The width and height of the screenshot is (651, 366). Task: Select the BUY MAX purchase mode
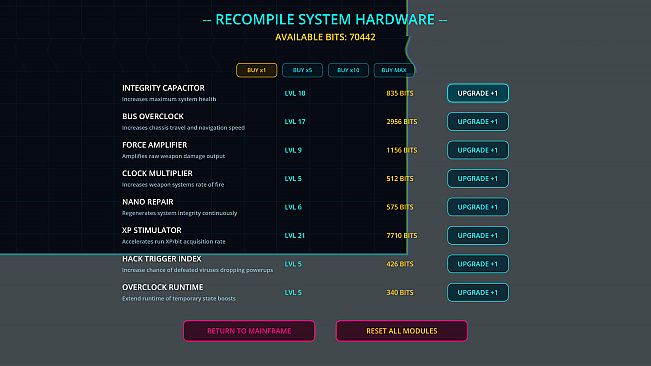[x=394, y=70]
